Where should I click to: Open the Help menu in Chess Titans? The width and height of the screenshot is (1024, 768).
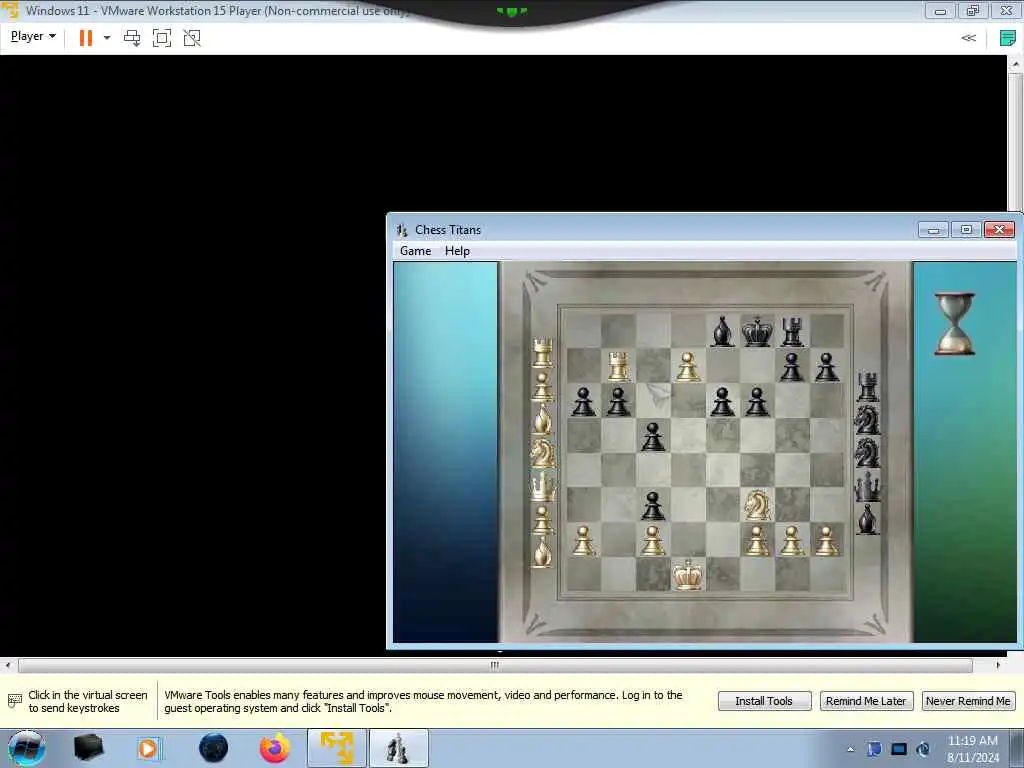pyautogui.click(x=457, y=251)
